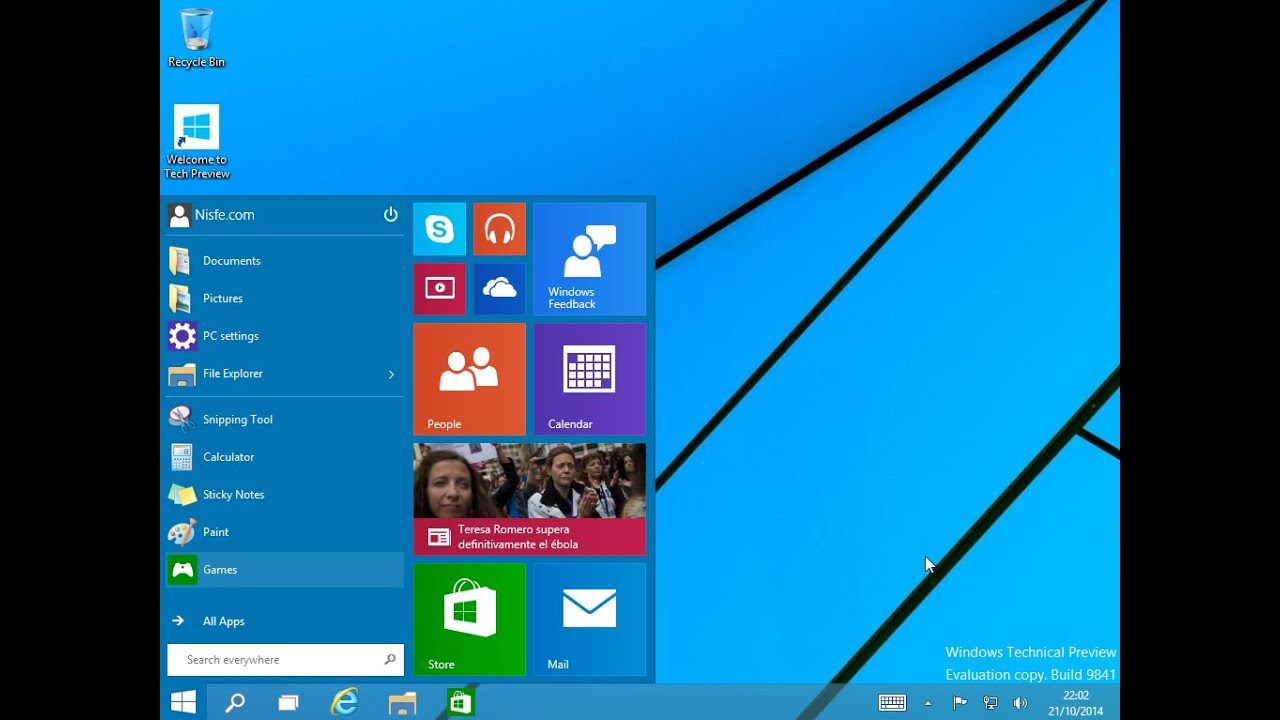Open the volume speaker icon
The width and height of the screenshot is (1280, 720).
1020,703
